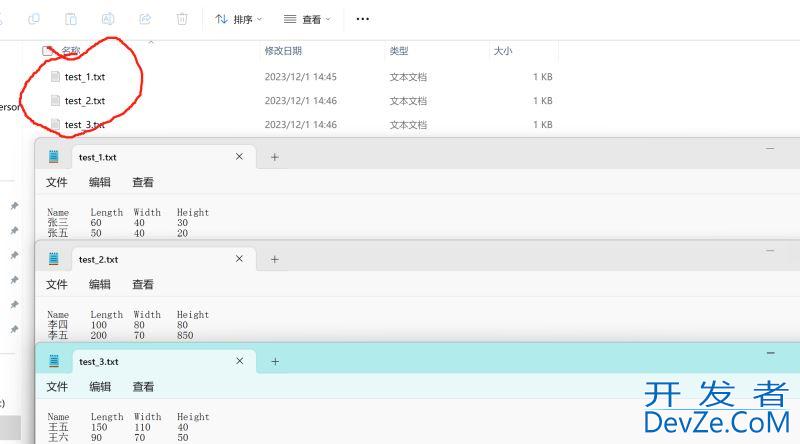The height and width of the screenshot is (444, 800).
Task: Open 编辑 menu in test_3.txt Notepad
Action: tap(100, 387)
